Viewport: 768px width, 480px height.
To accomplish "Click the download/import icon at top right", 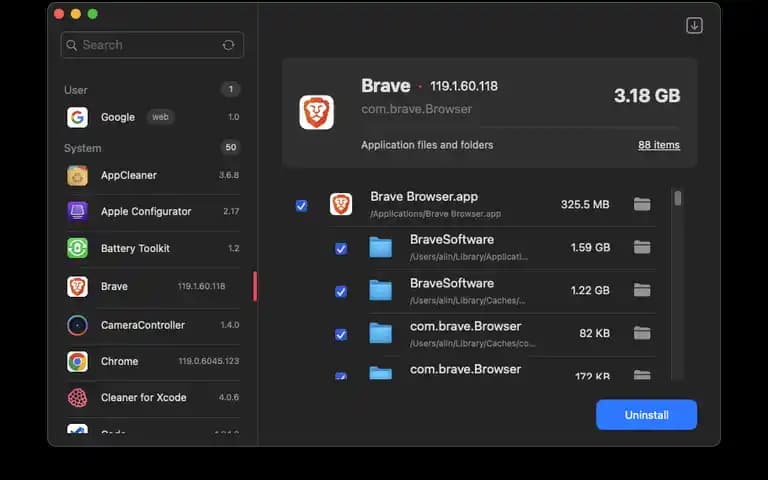I will [694, 25].
